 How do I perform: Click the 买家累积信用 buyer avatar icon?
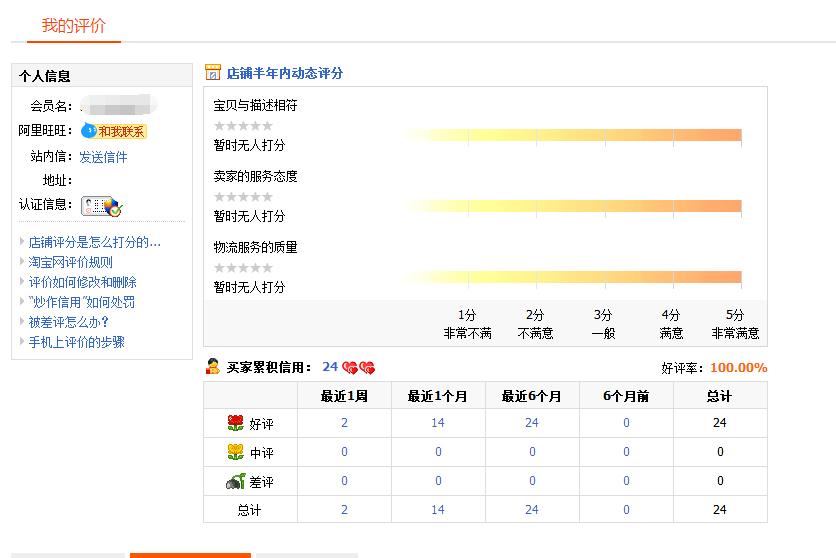pyautogui.click(x=213, y=367)
